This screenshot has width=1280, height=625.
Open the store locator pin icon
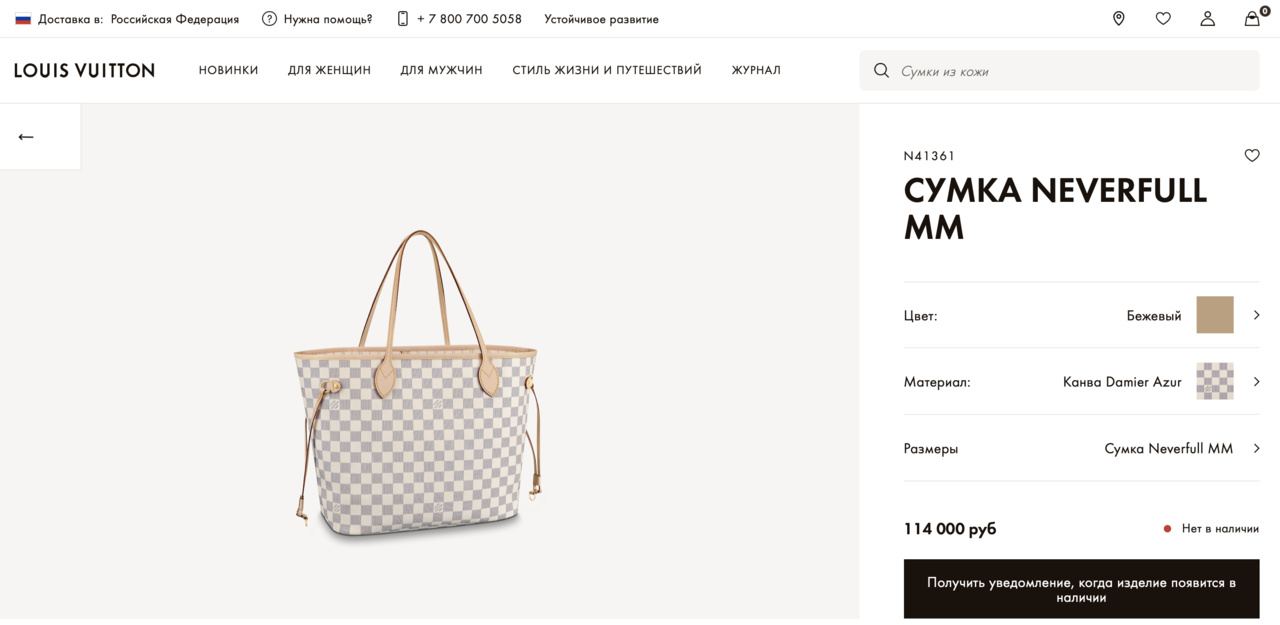click(1118, 19)
